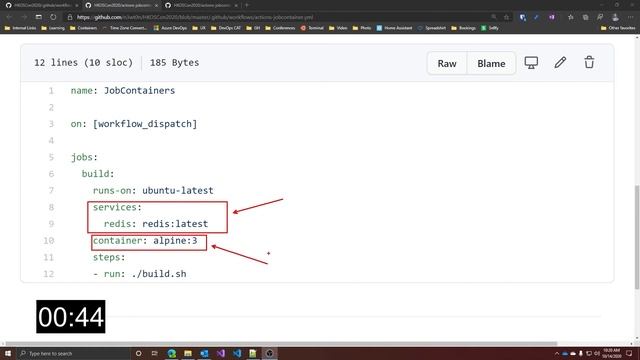The width and height of the screenshot is (640, 360).
Task: Open a new browser tab
Action: [x=247, y=5]
